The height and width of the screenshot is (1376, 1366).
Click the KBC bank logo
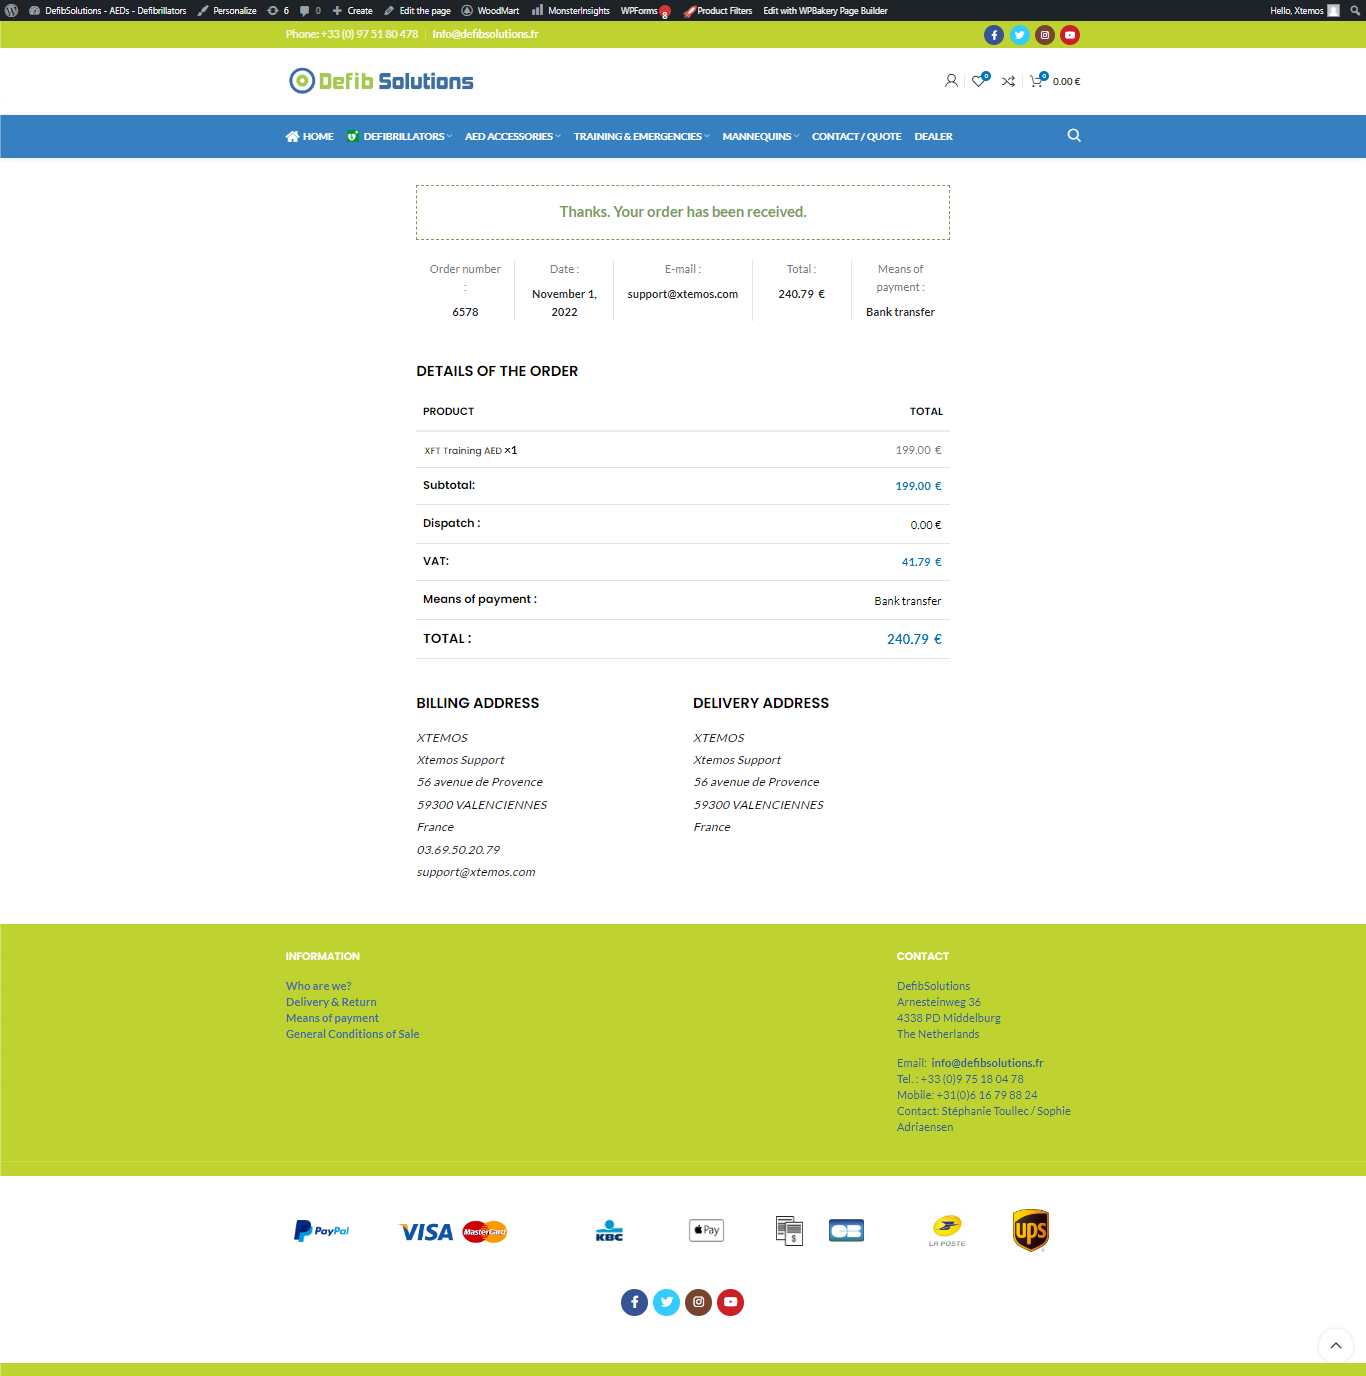click(x=609, y=1231)
